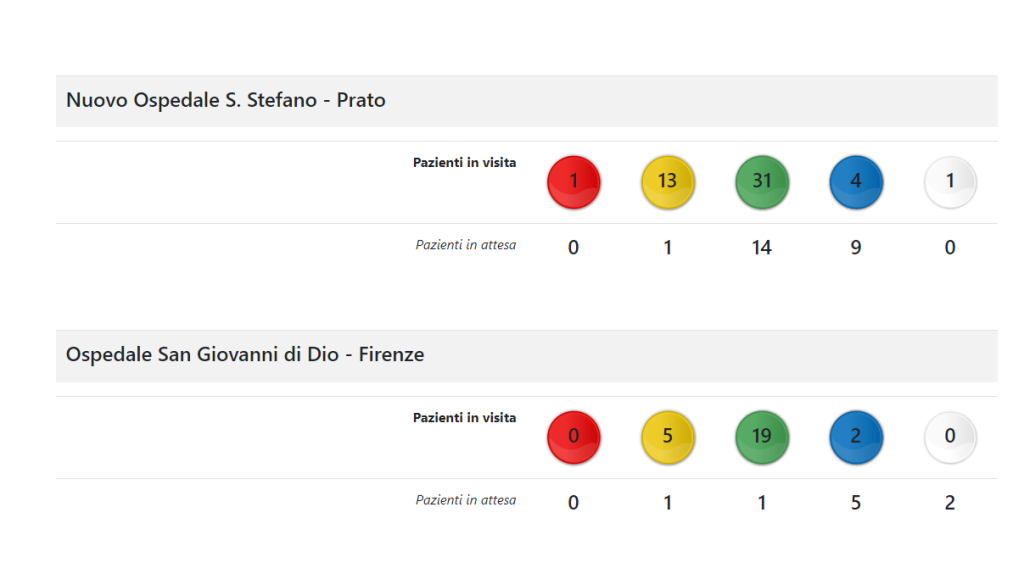Click the white code circle for Prato
1024x585 pixels.
(x=950, y=182)
